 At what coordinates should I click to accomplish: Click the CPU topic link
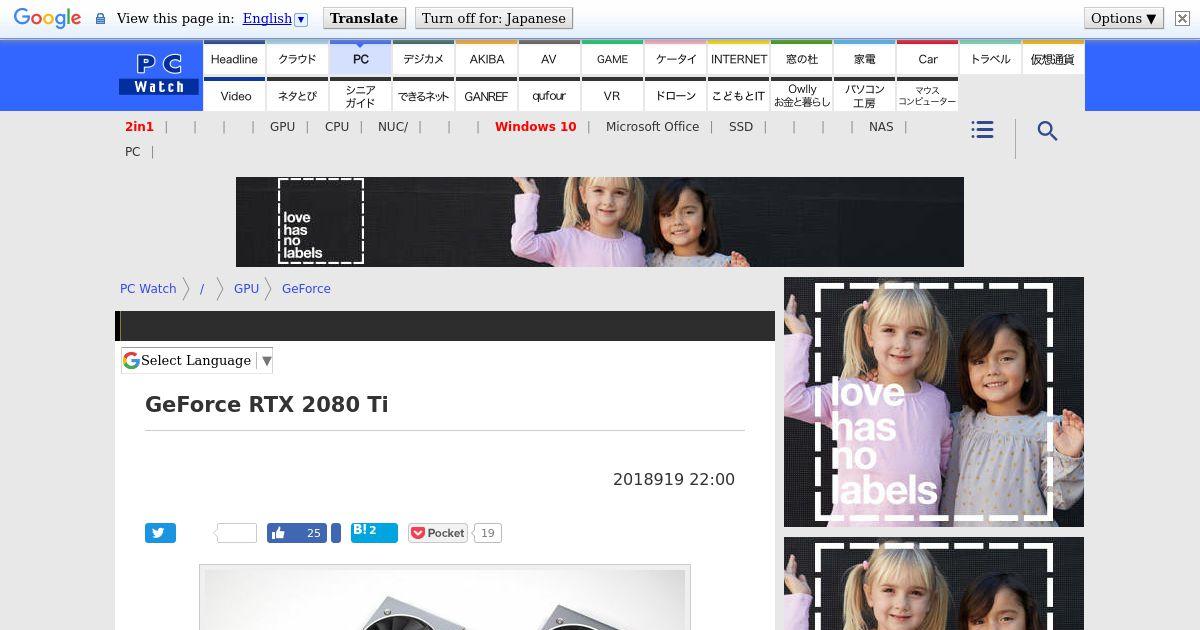337,126
